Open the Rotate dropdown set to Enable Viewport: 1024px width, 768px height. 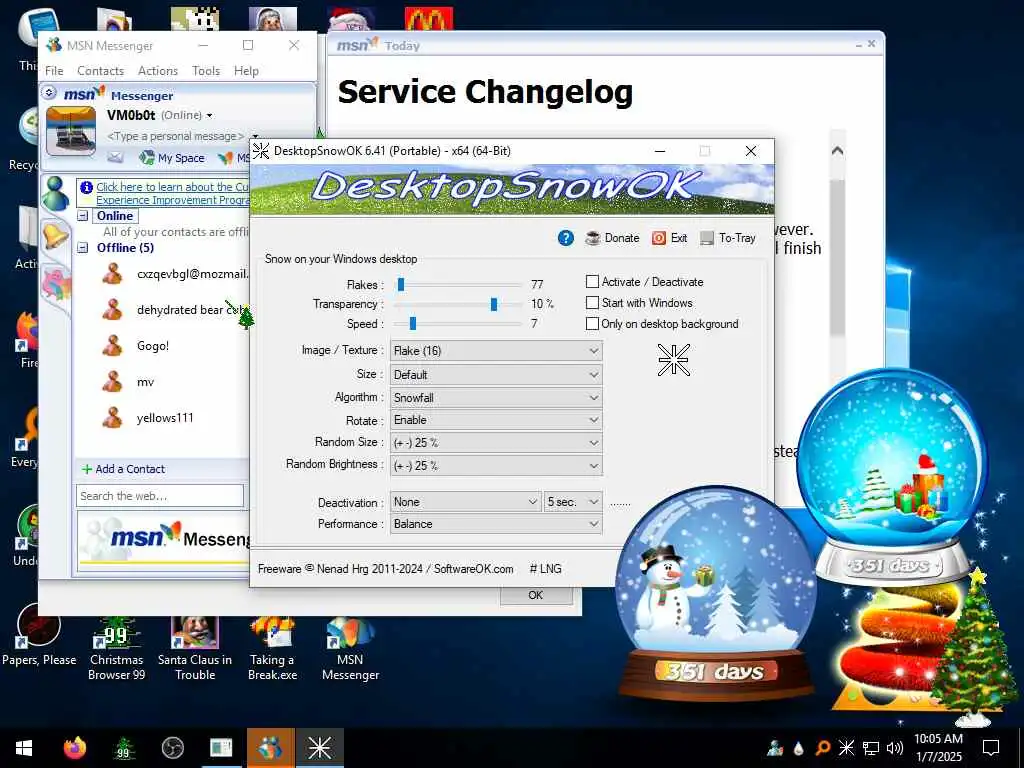coord(496,420)
